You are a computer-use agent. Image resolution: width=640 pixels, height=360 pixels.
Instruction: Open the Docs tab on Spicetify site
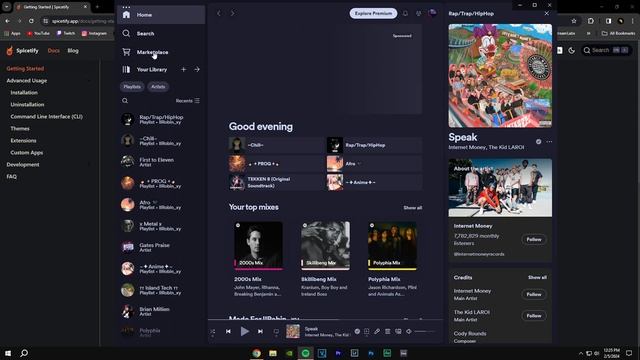(x=53, y=51)
